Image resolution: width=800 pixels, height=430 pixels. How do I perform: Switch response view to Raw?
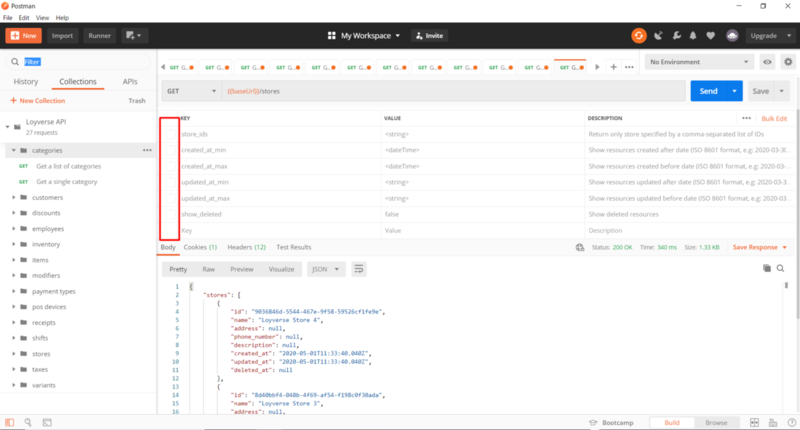(x=208, y=269)
